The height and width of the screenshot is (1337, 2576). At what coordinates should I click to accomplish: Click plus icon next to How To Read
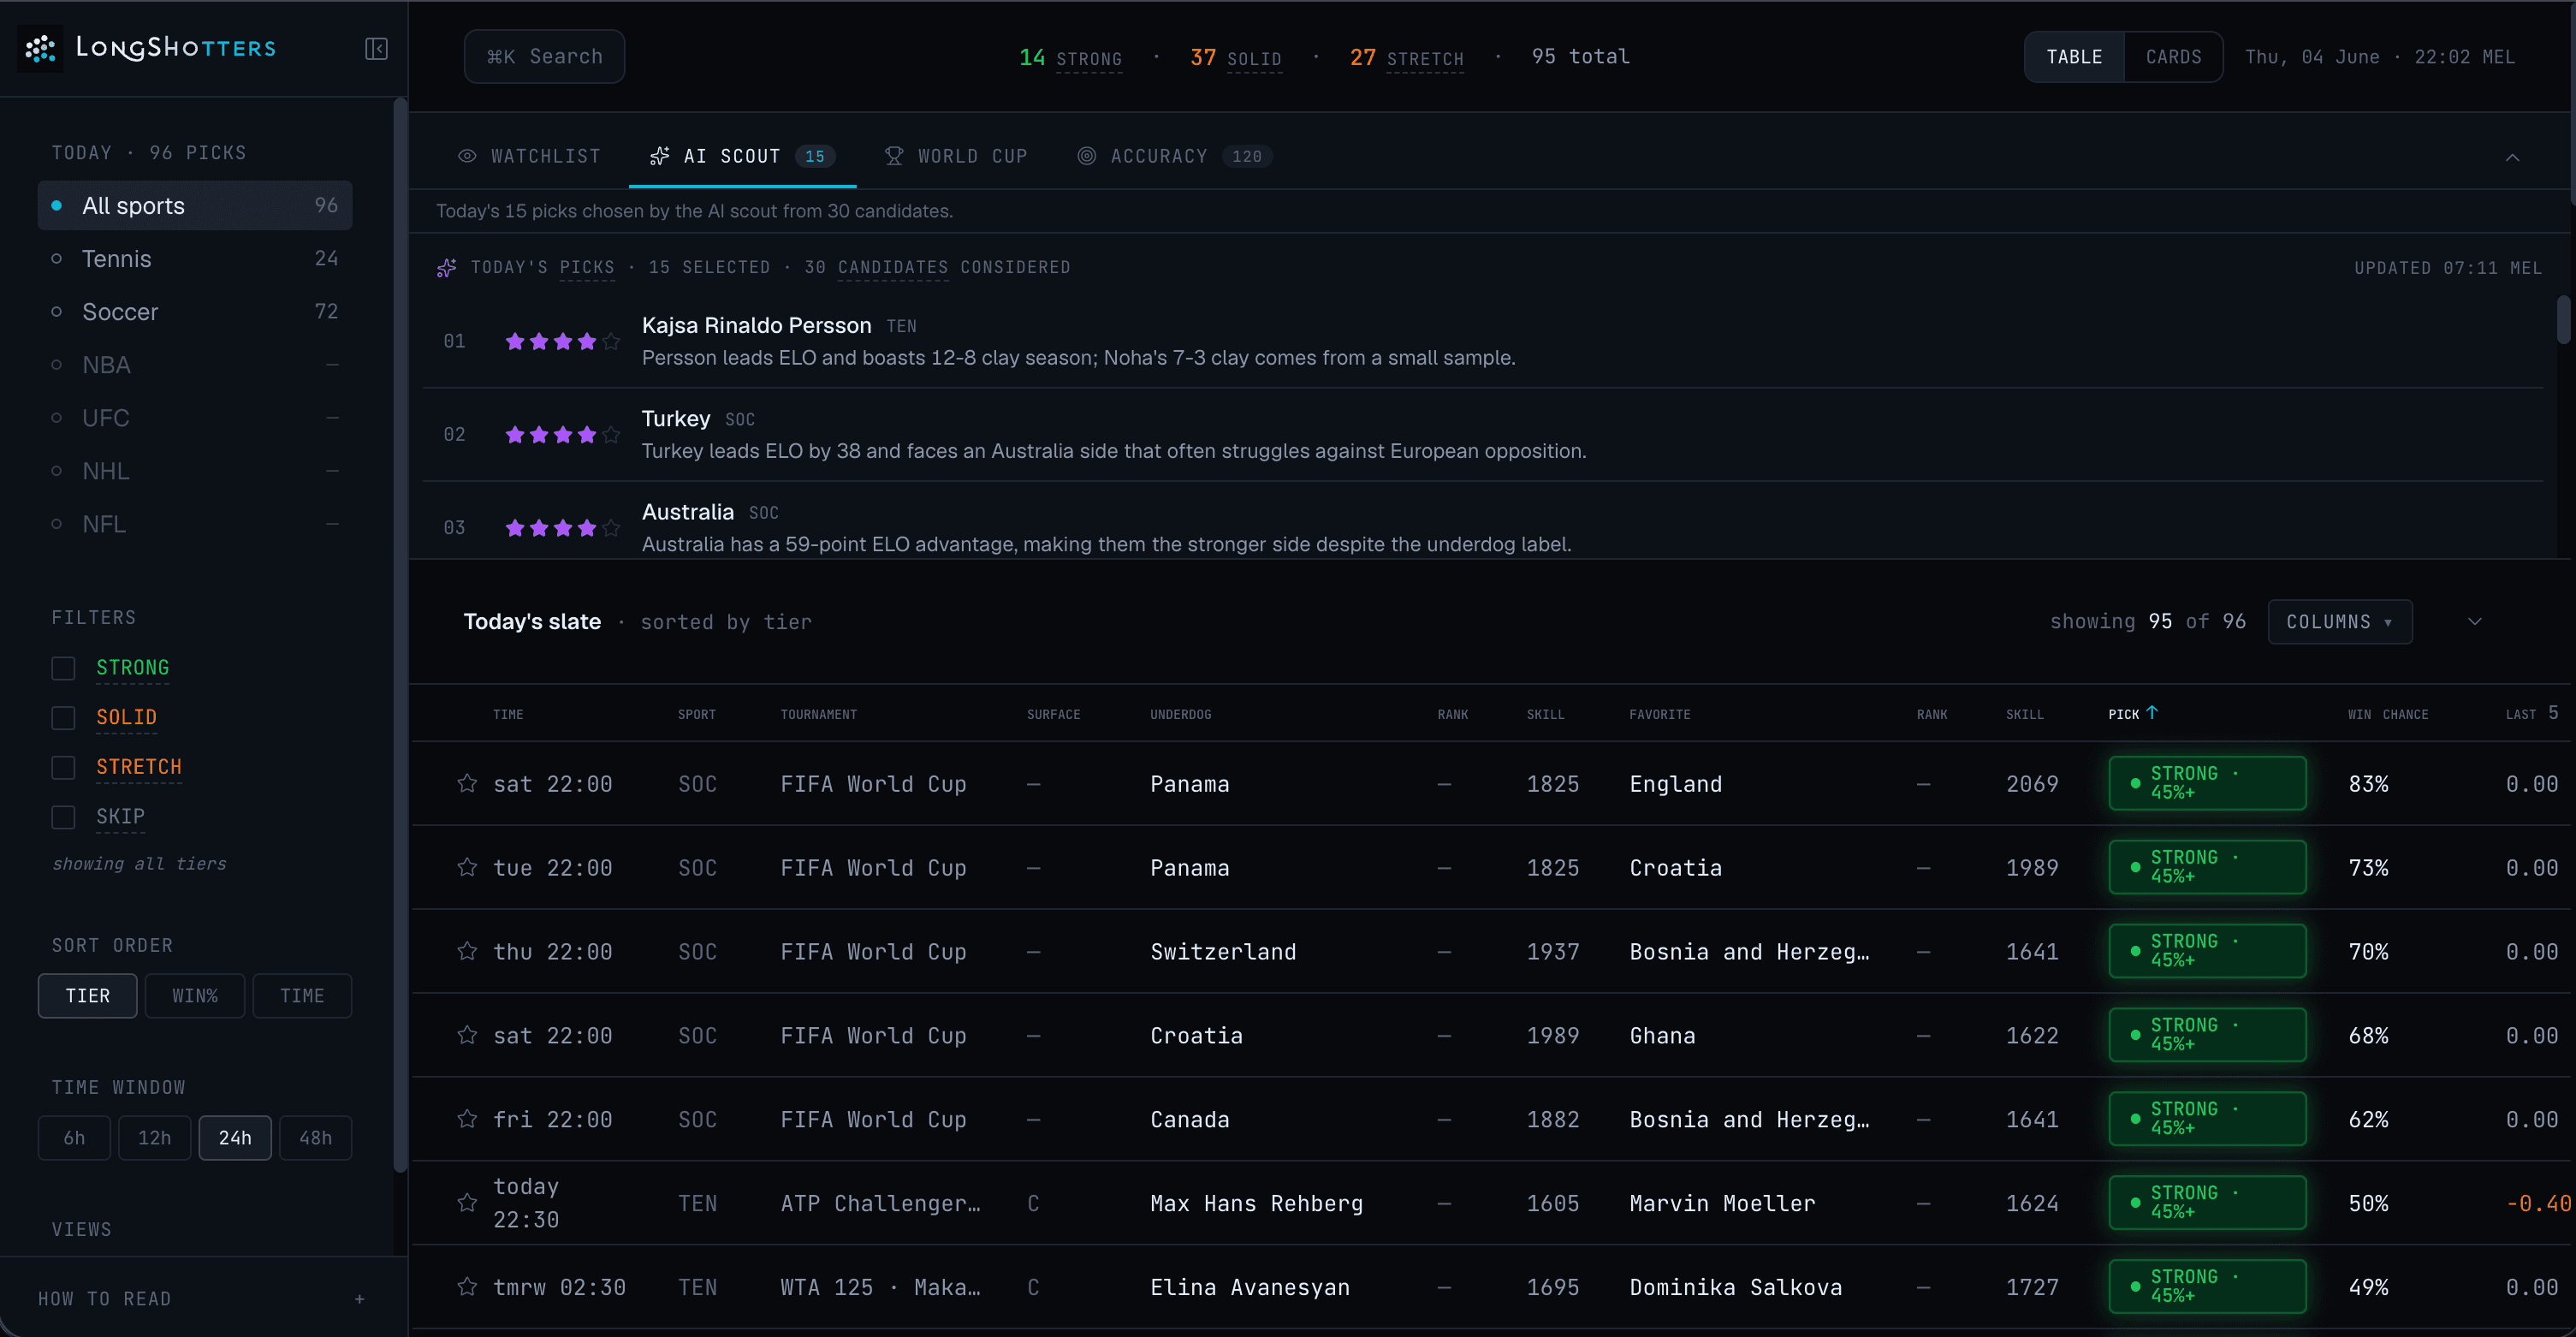tap(360, 1299)
